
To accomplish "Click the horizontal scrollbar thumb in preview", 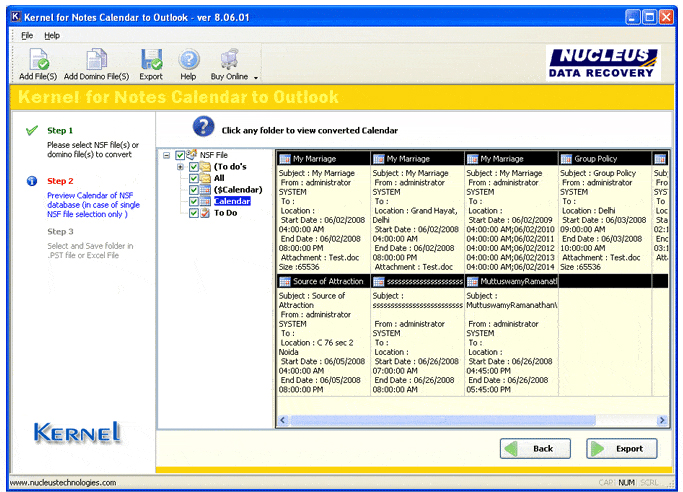I will (x=443, y=420).
